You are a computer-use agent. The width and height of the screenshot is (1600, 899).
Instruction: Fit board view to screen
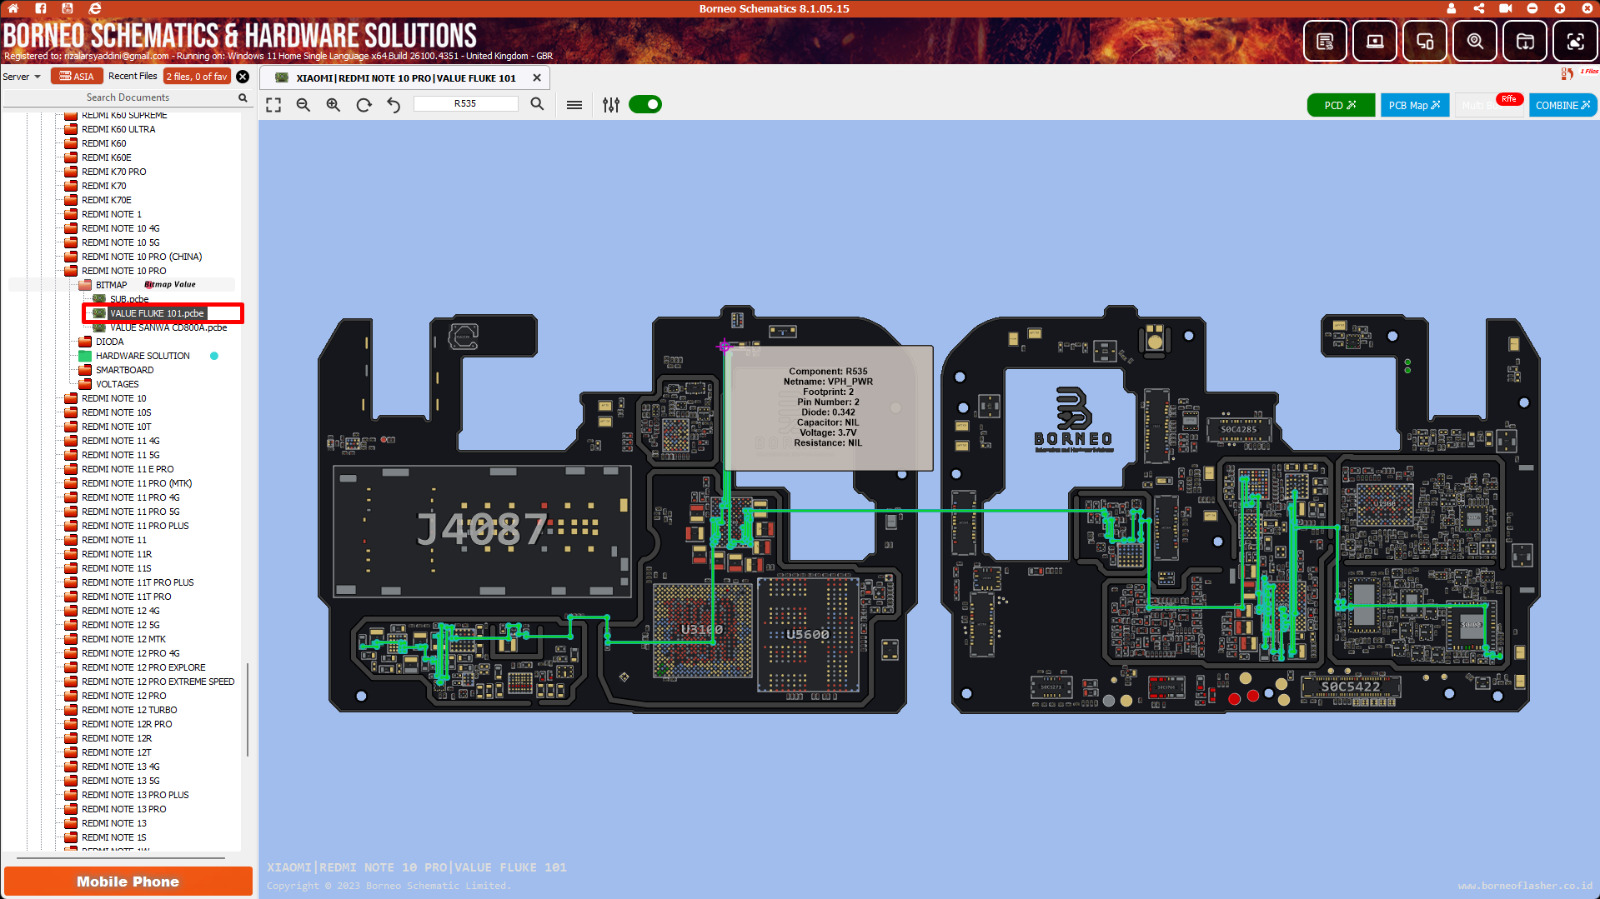coord(273,105)
